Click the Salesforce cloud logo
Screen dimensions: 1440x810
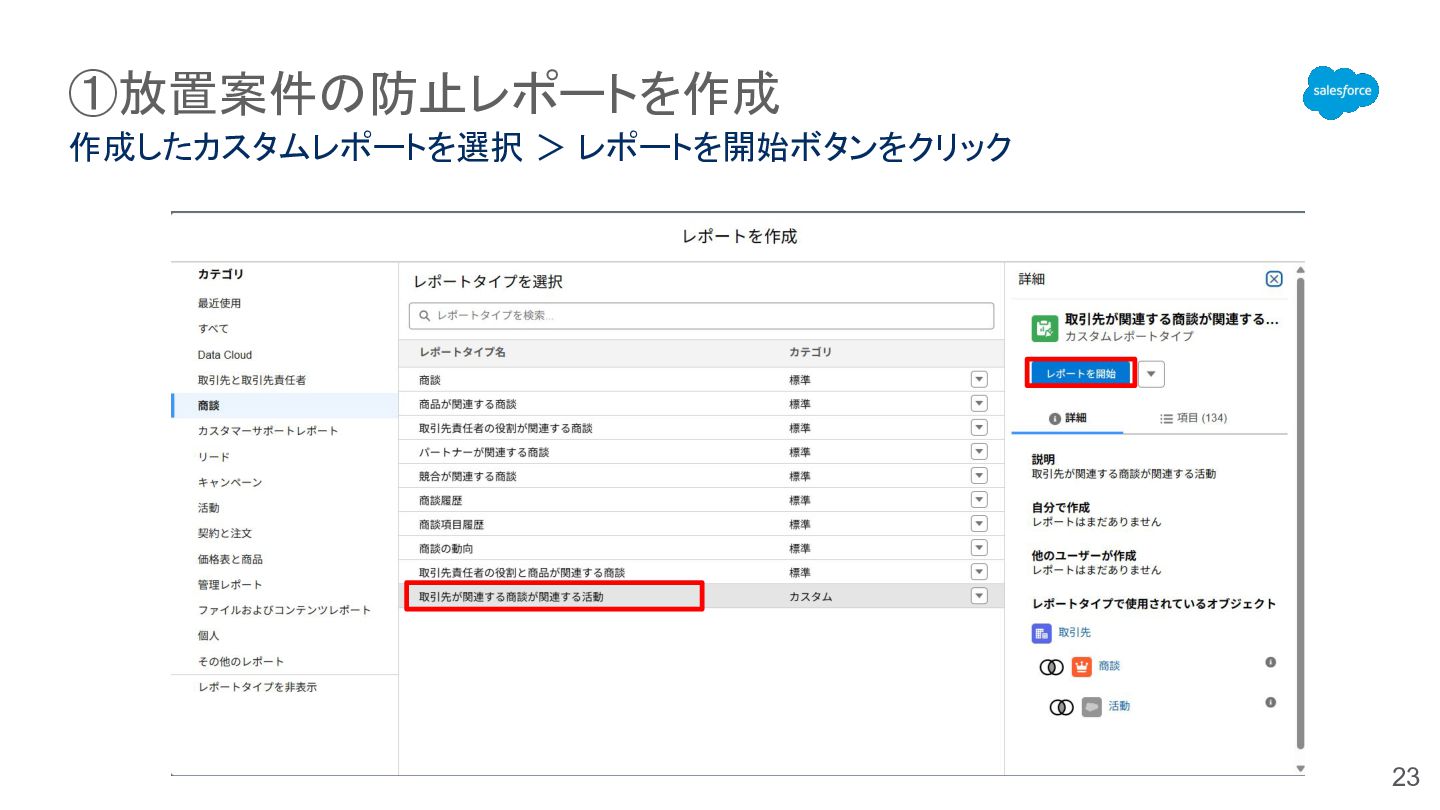[x=1341, y=93]
